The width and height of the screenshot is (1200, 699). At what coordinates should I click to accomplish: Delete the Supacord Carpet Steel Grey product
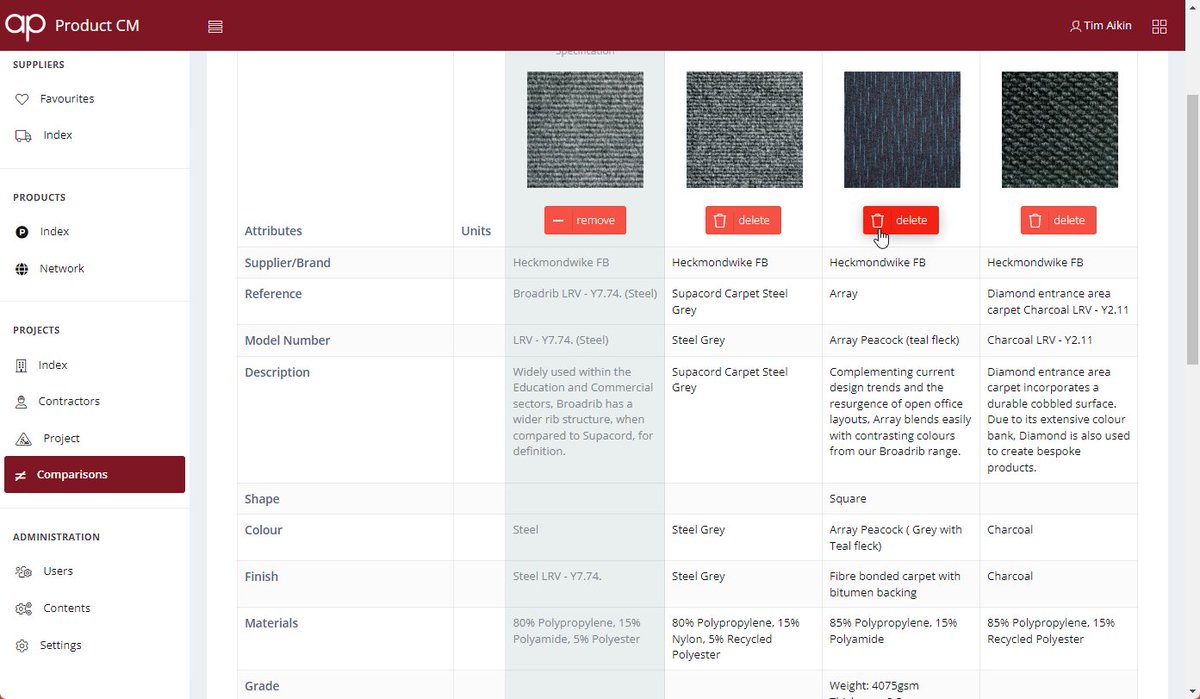[x=743, y=220]
